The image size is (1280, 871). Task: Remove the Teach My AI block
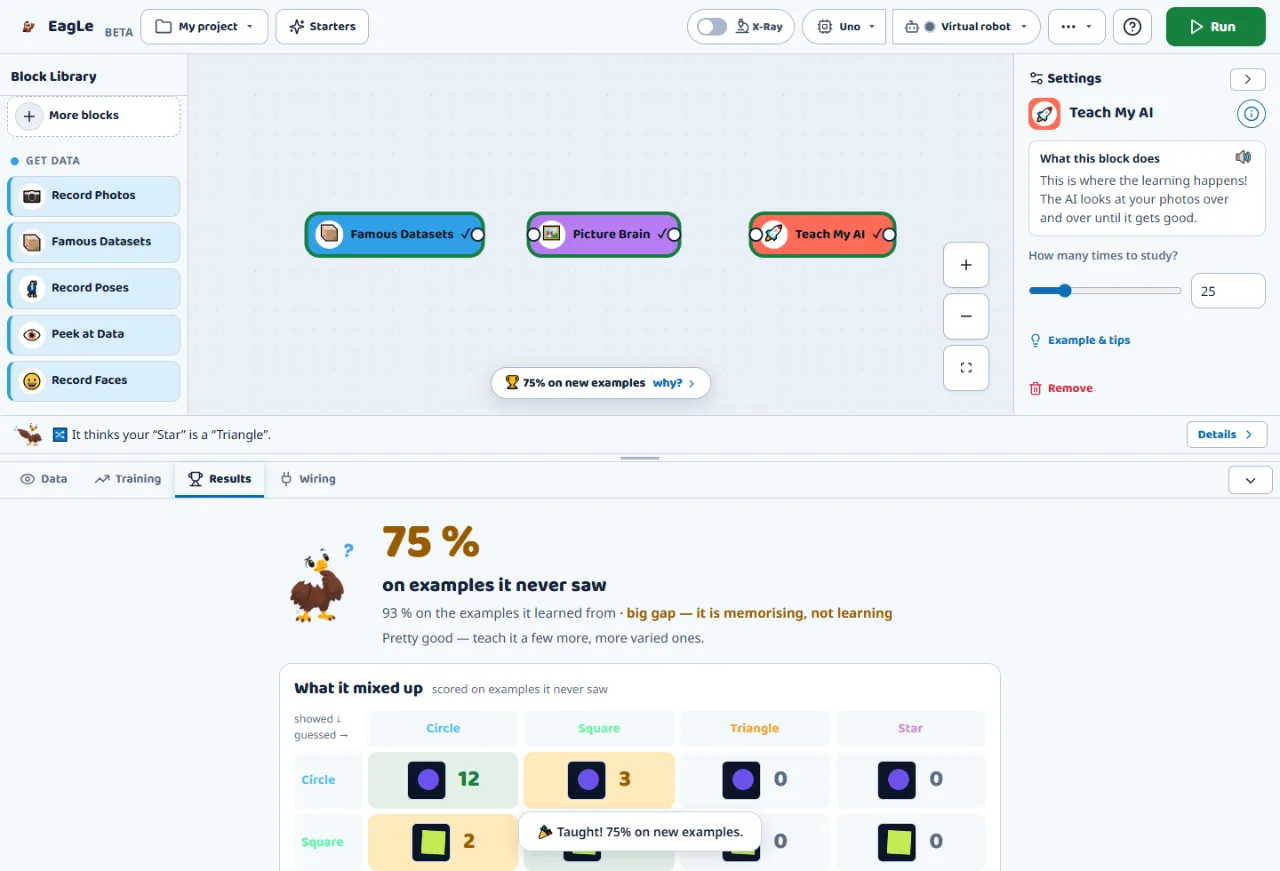(x=1061, y=388)
